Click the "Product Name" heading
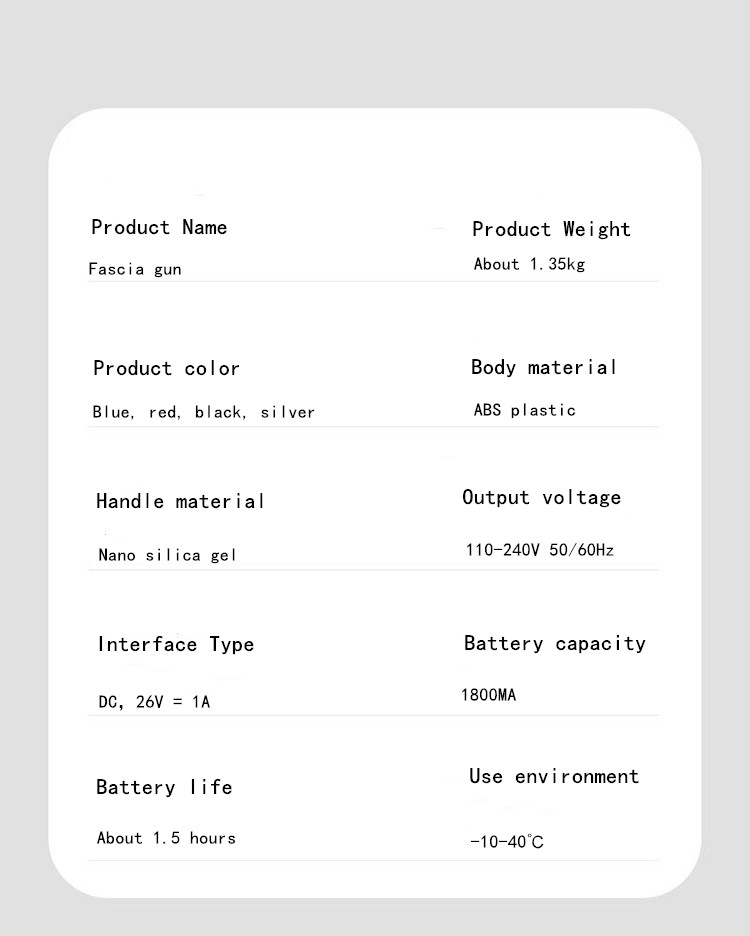This screenshot has height=936, width=750. click(x=159, y=228)
